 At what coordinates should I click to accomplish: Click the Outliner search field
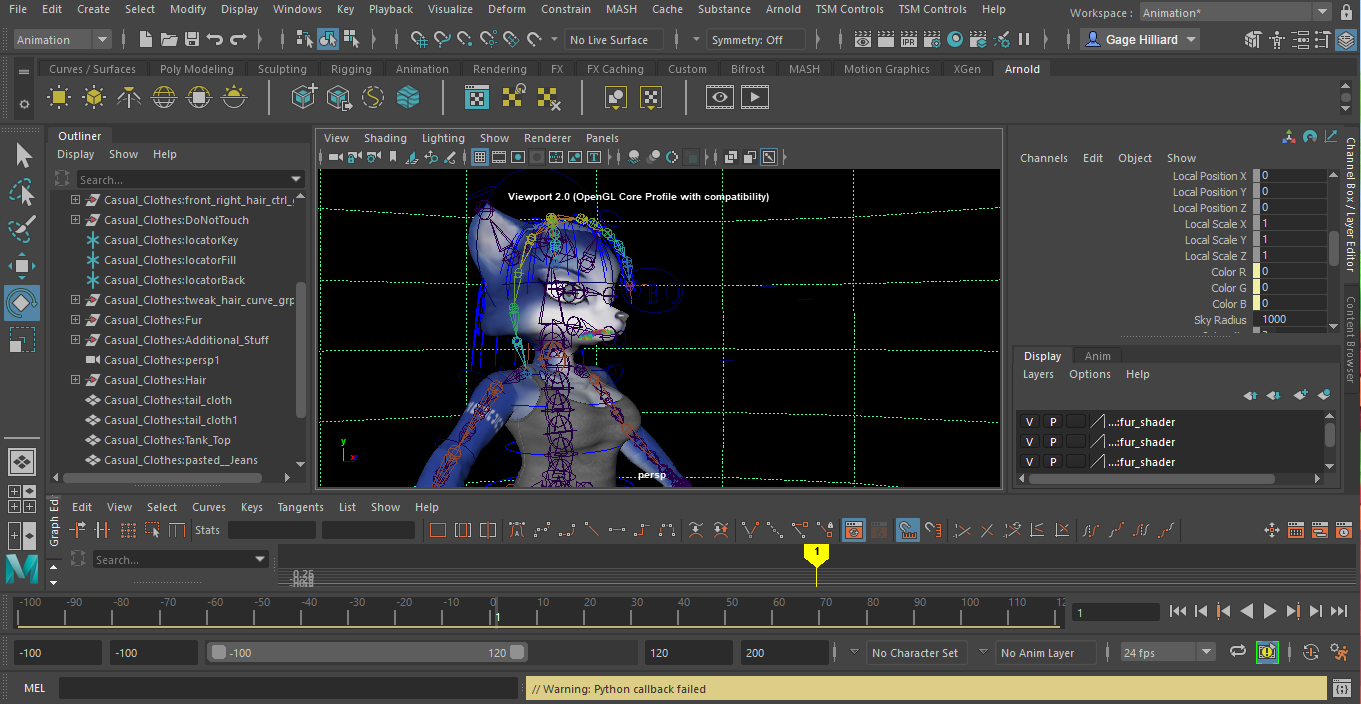point(190,179)
